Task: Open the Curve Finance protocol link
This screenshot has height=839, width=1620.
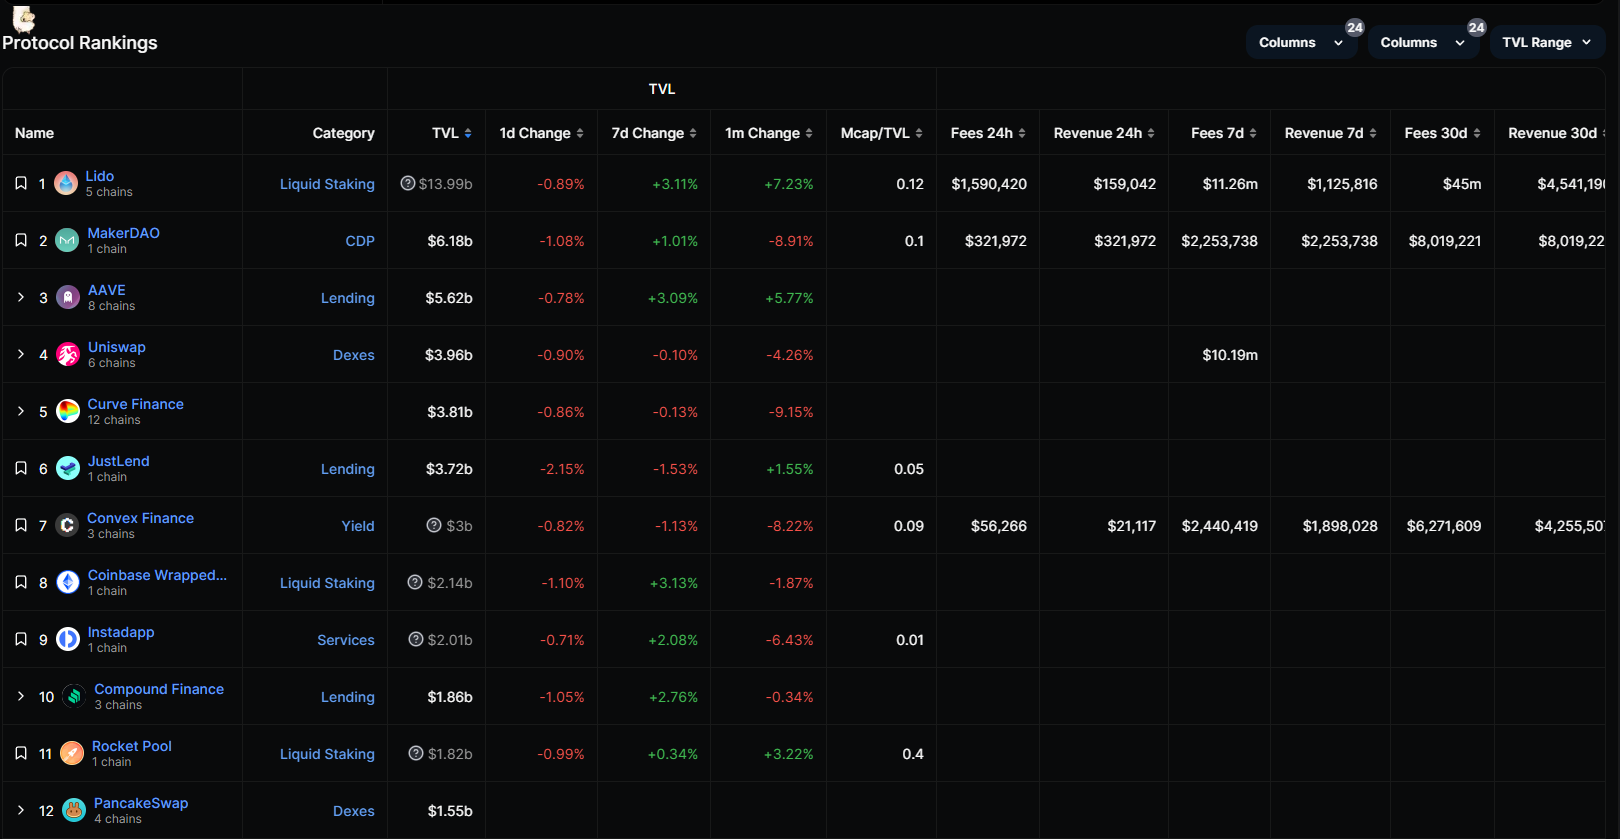Action: point(136,404)
